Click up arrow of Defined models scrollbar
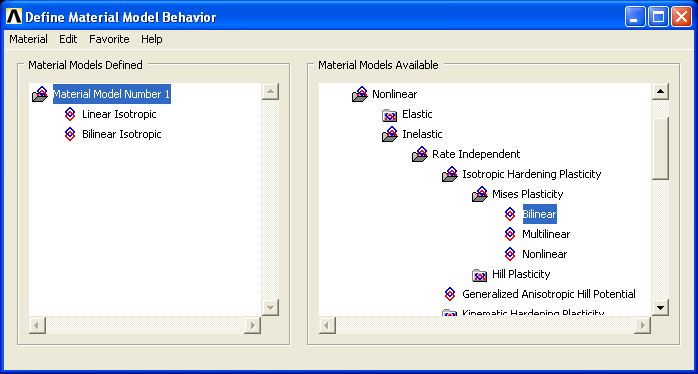 coord(270,92)
